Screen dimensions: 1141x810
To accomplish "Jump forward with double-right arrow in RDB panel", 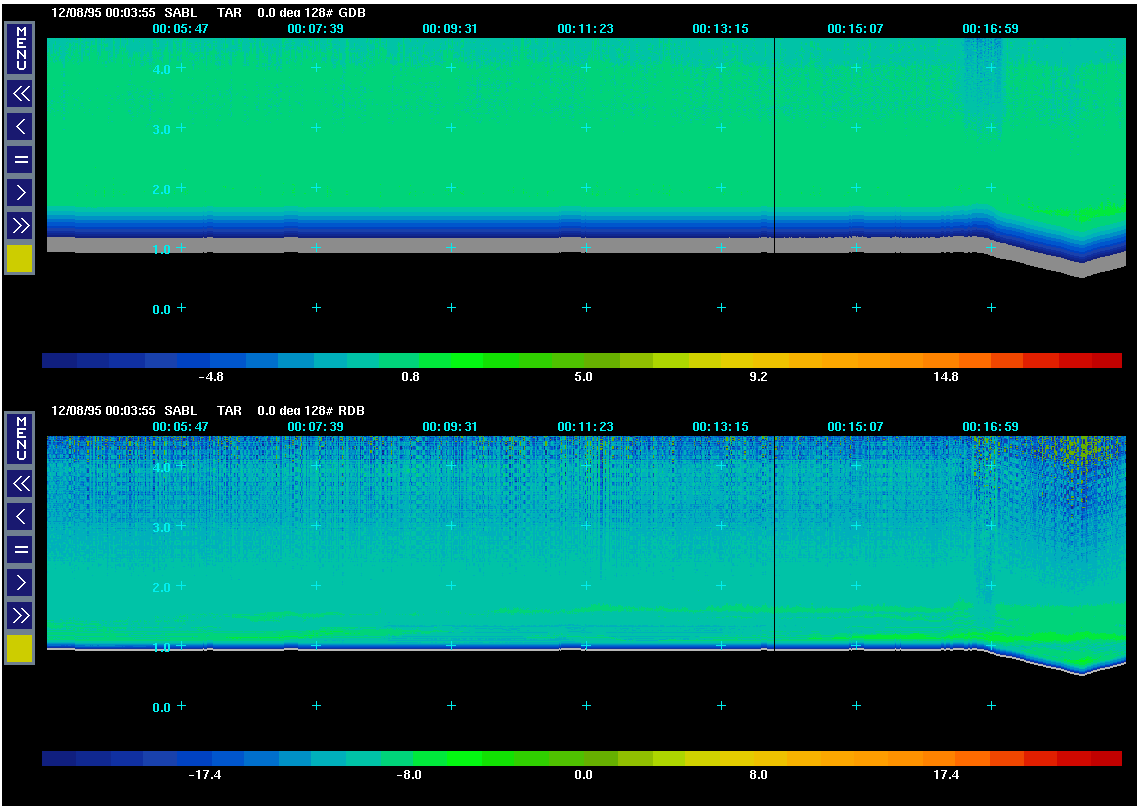I will (x=20, y=615).
